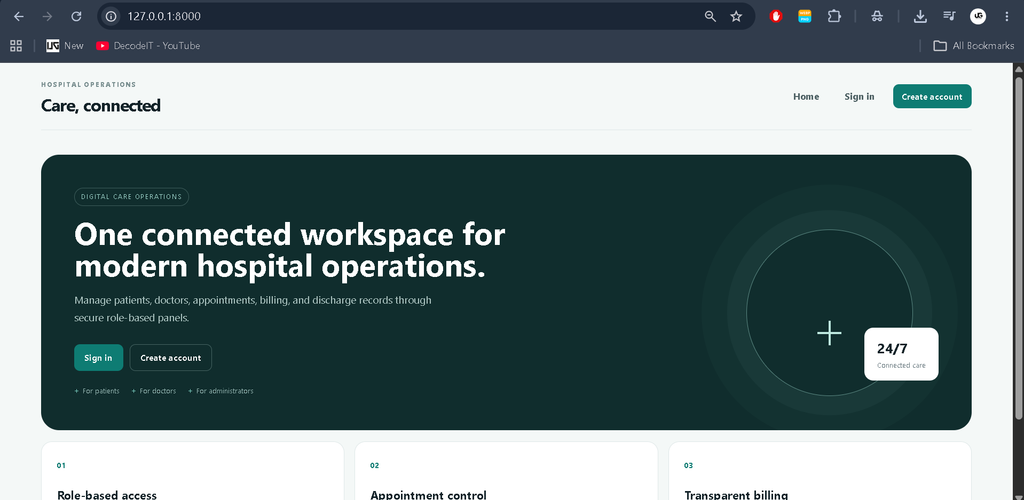Click the HOSPITAL OPERATIONS header label
This screenshot has width=1024, height=500.
(89, 85)
